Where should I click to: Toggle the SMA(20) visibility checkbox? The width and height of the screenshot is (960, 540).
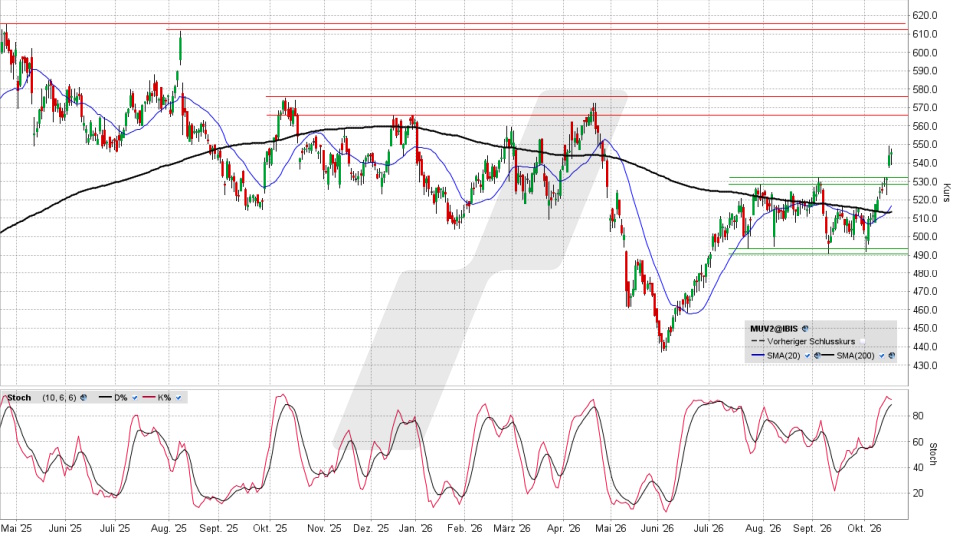pyautogui.click(x=808, y=356)
